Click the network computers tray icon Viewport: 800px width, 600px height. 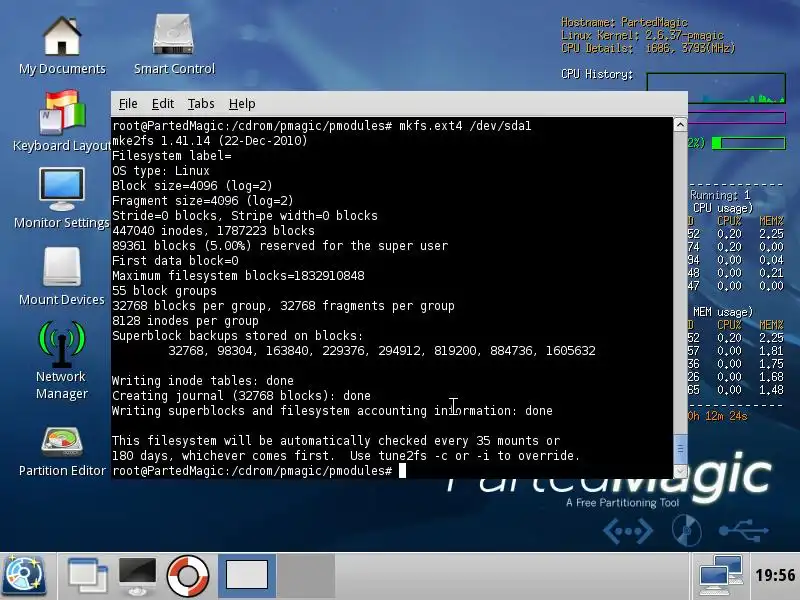pos(720,576)
